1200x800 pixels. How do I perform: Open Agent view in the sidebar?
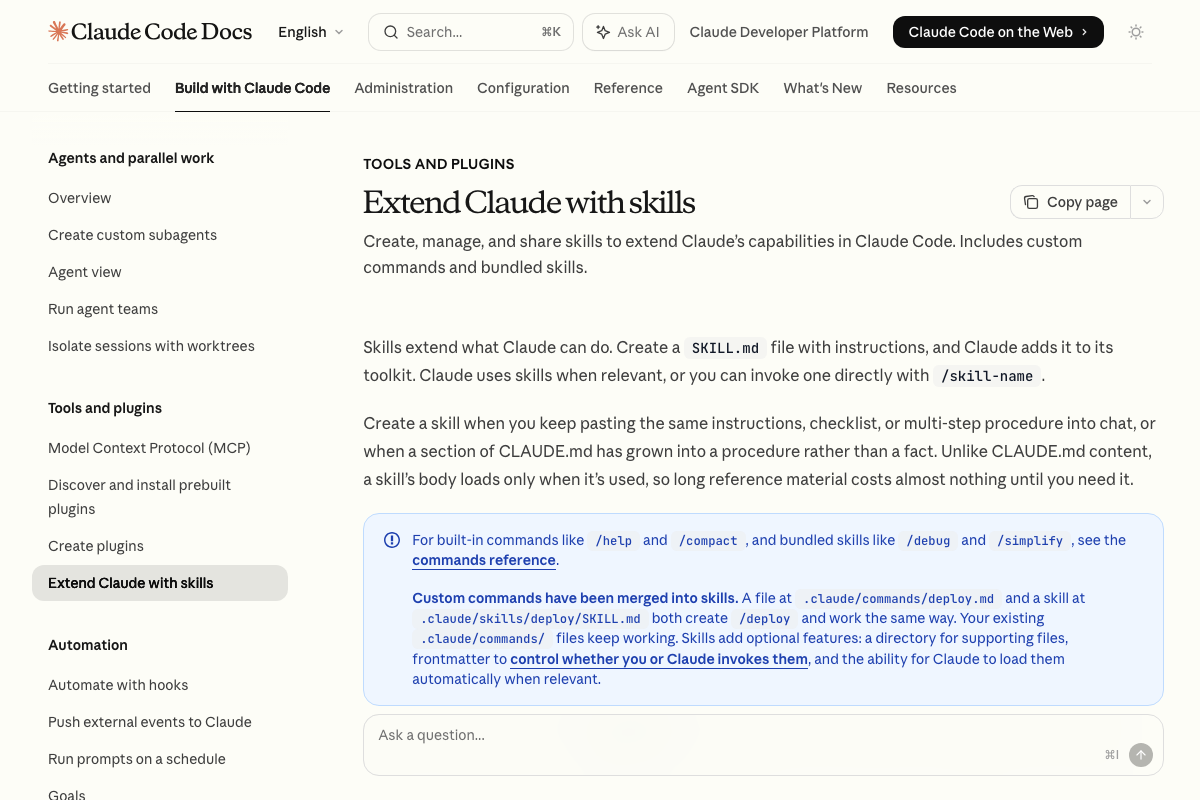[x=85, y=272]
